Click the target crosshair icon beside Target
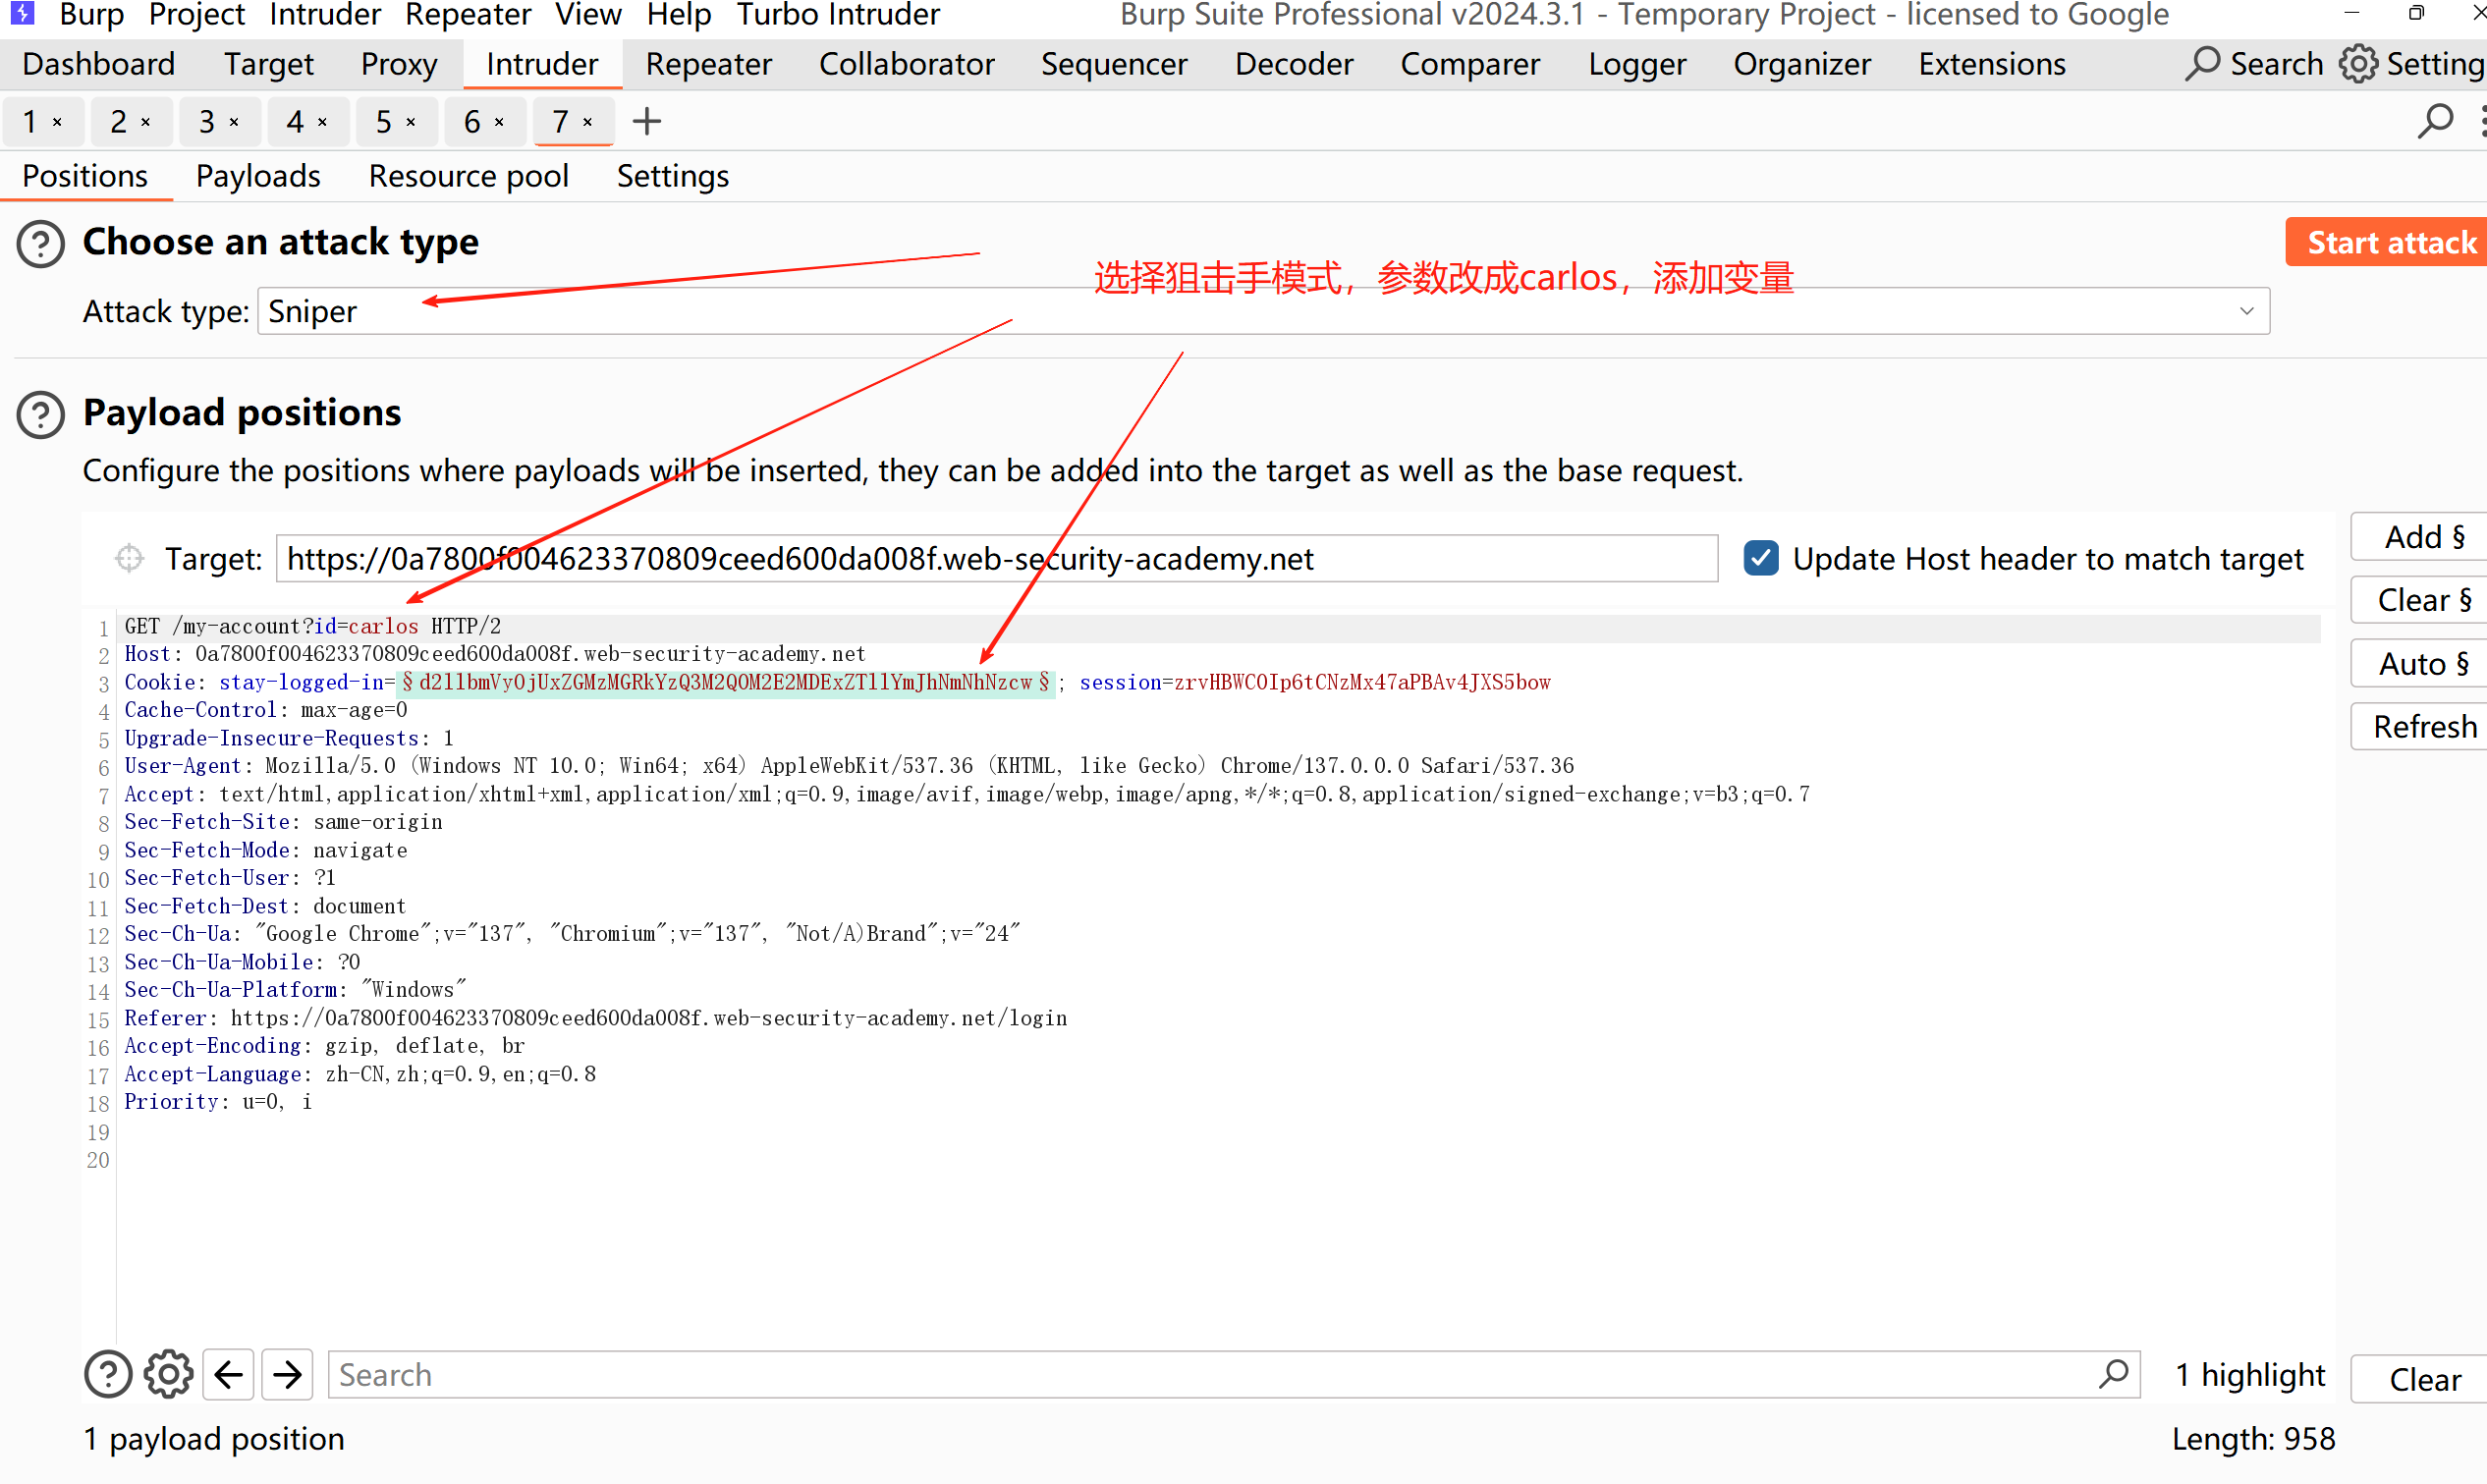This screenshot has height=1484, width=2487. (129, 558)
